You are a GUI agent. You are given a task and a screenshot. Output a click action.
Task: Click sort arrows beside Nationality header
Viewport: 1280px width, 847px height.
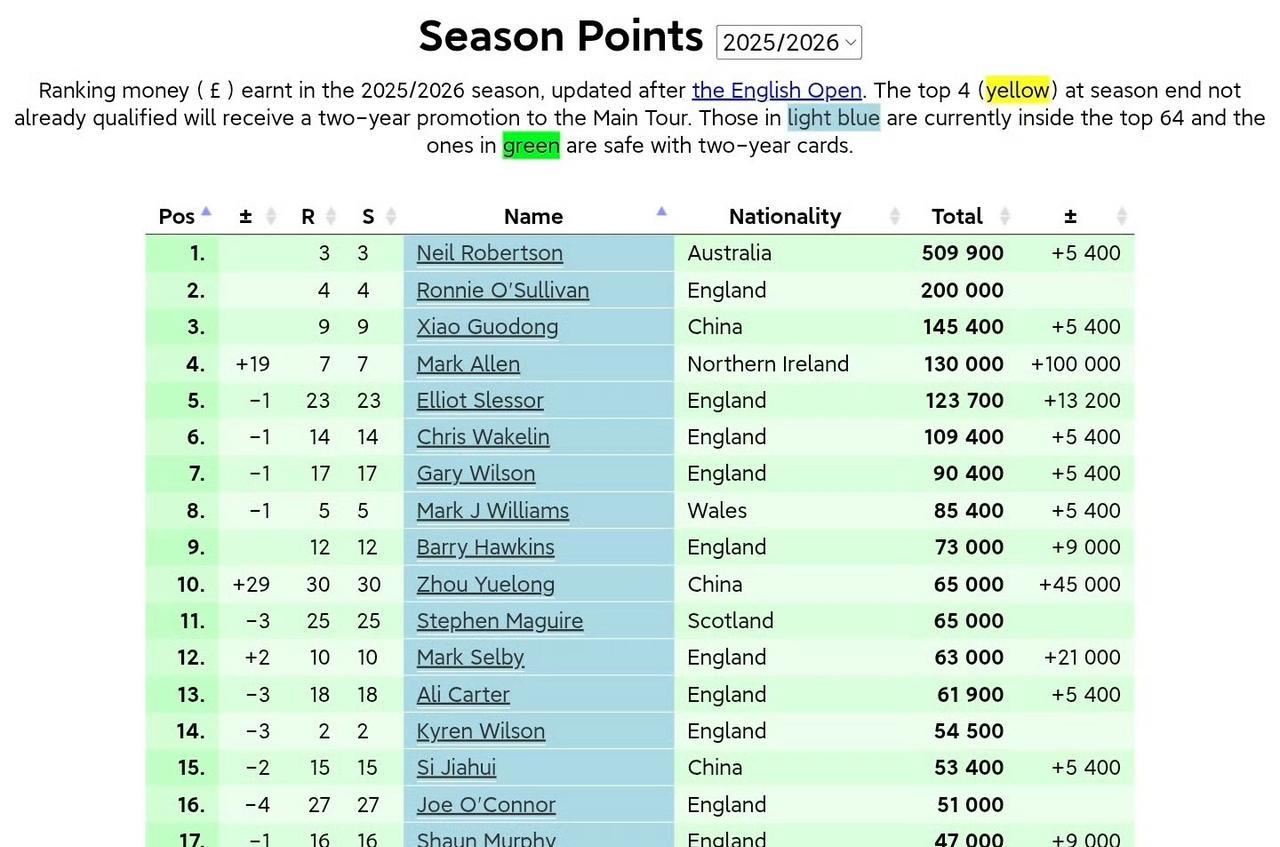click(x=895, y=216)
